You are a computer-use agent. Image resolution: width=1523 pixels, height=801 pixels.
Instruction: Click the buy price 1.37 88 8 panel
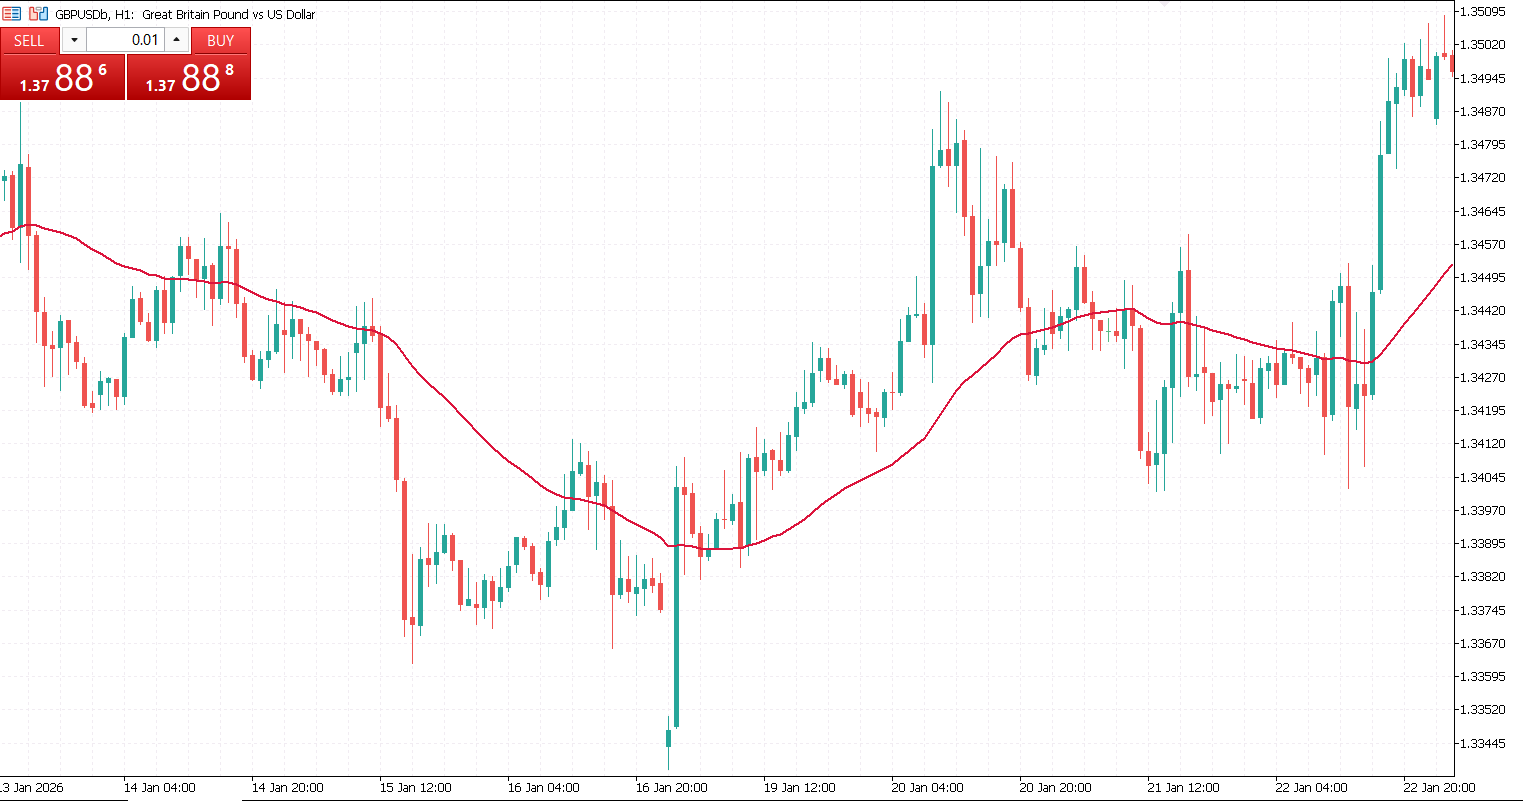coord(189,77)
